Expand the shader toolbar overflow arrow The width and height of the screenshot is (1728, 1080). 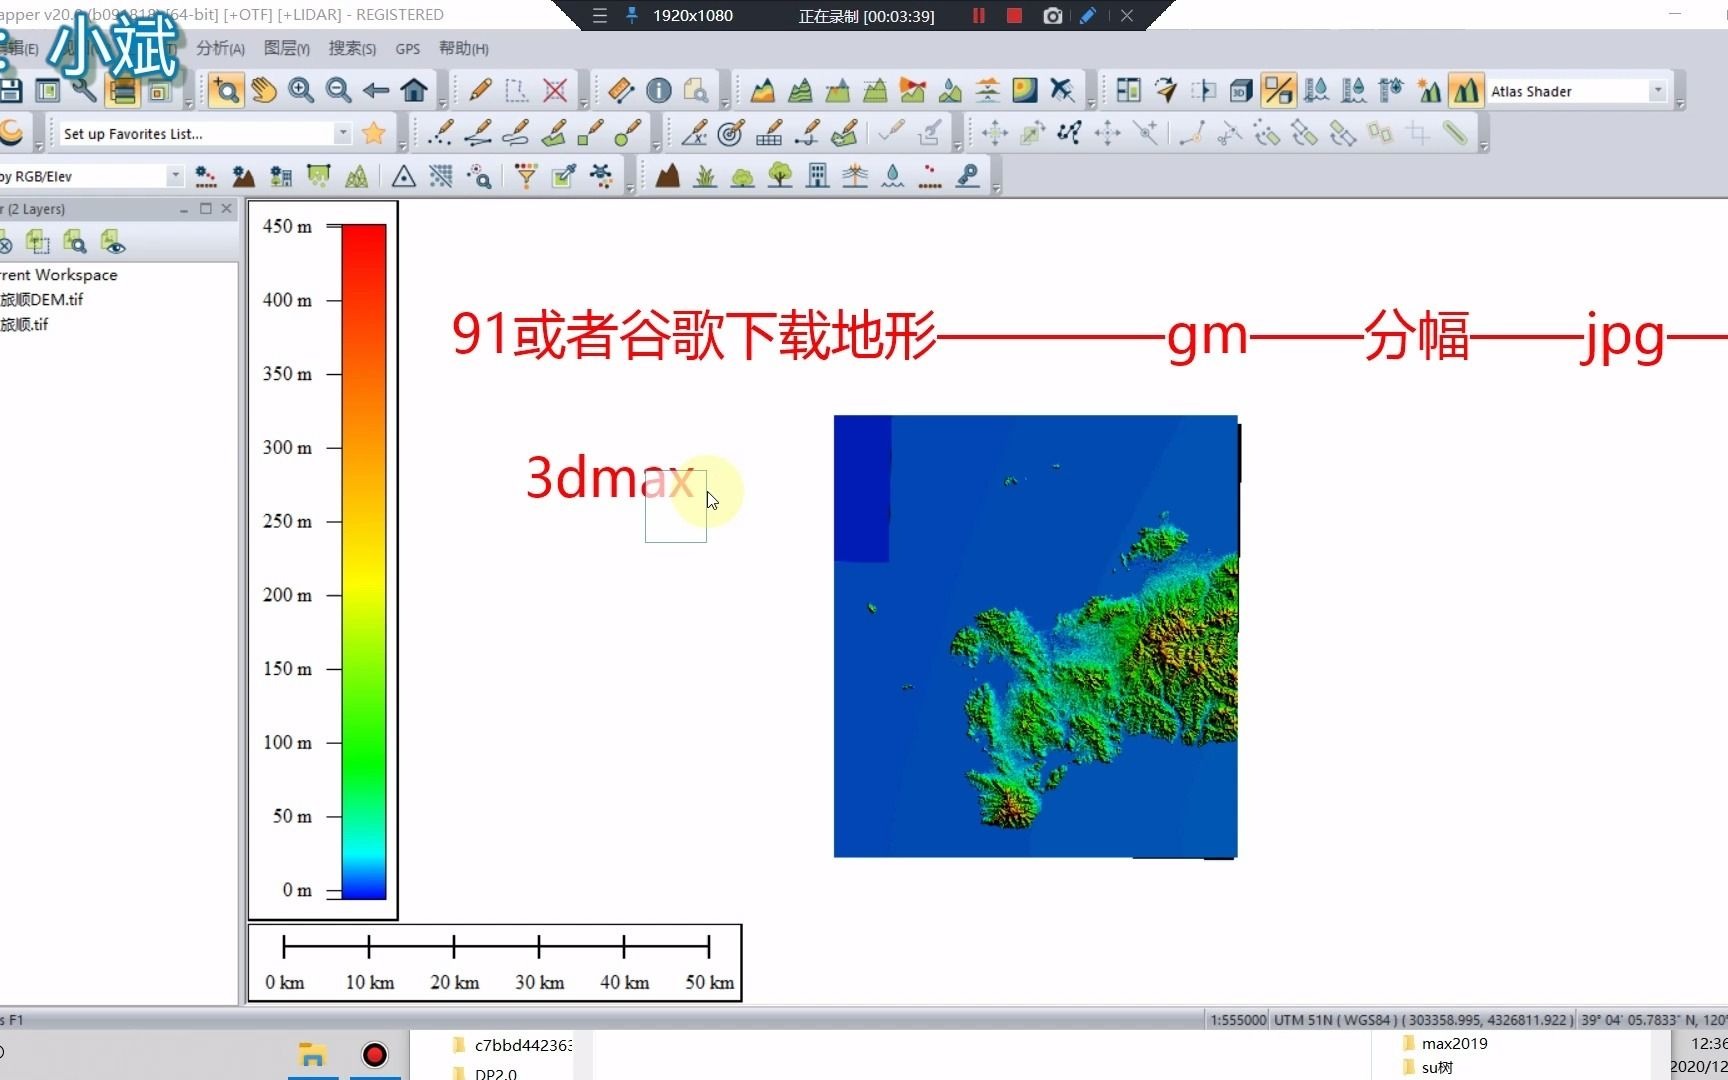pos(1680,104)
